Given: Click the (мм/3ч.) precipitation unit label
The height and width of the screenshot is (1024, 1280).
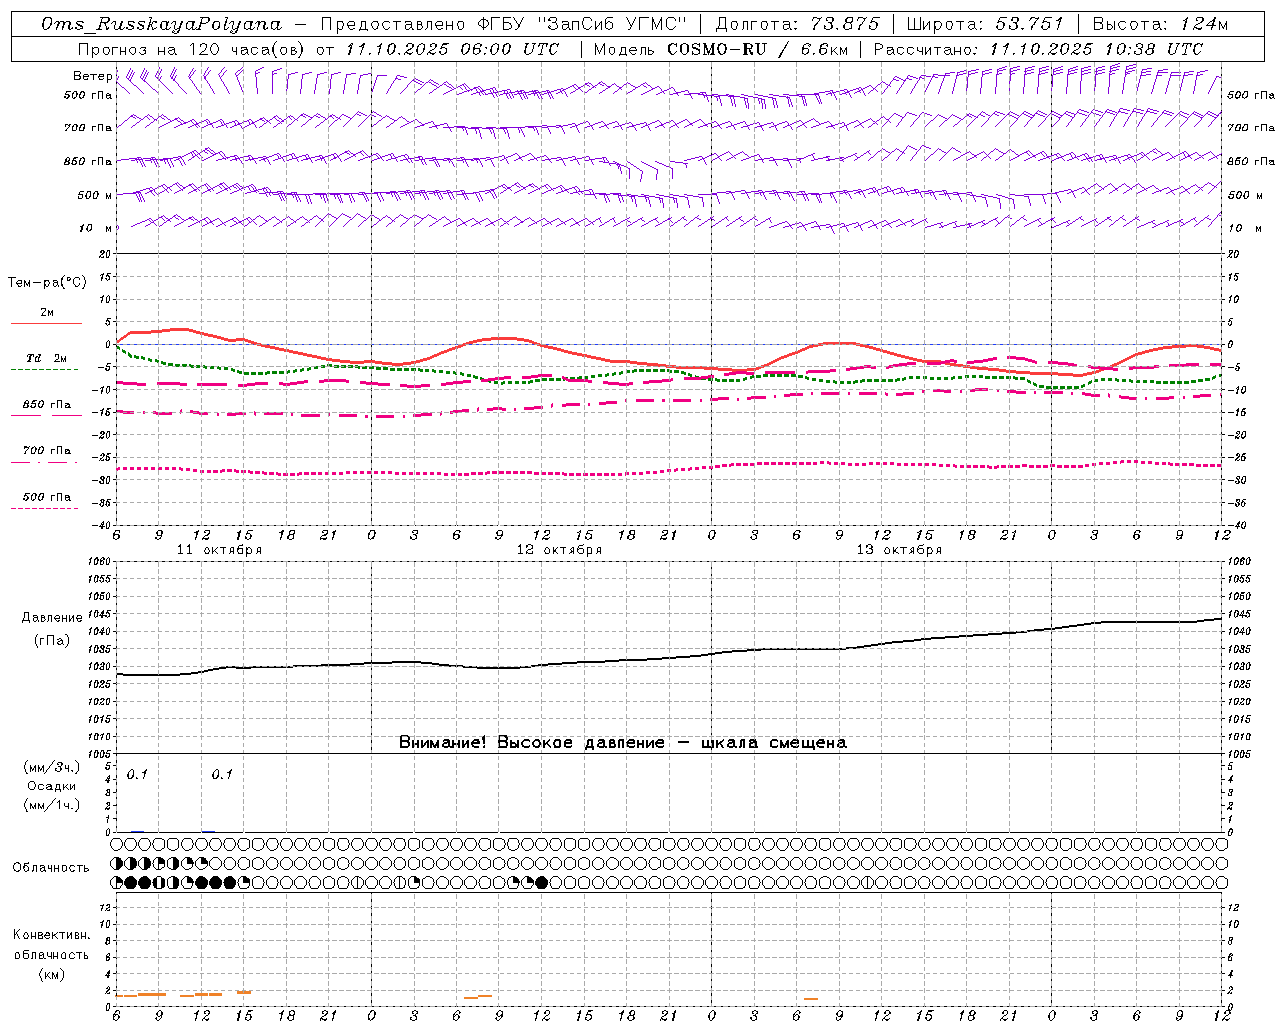Looking at the screenshot, I should click(51, 768).
